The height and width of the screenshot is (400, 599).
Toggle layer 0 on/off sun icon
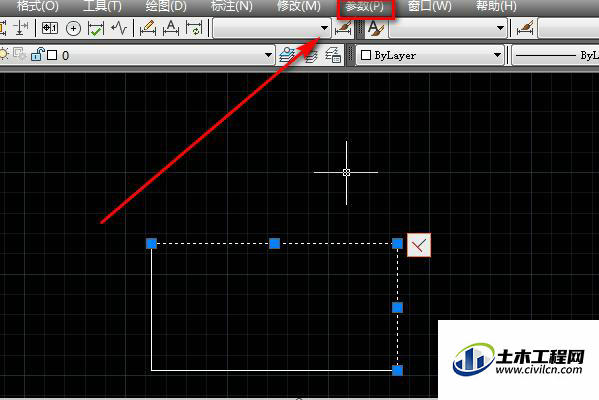4,54
